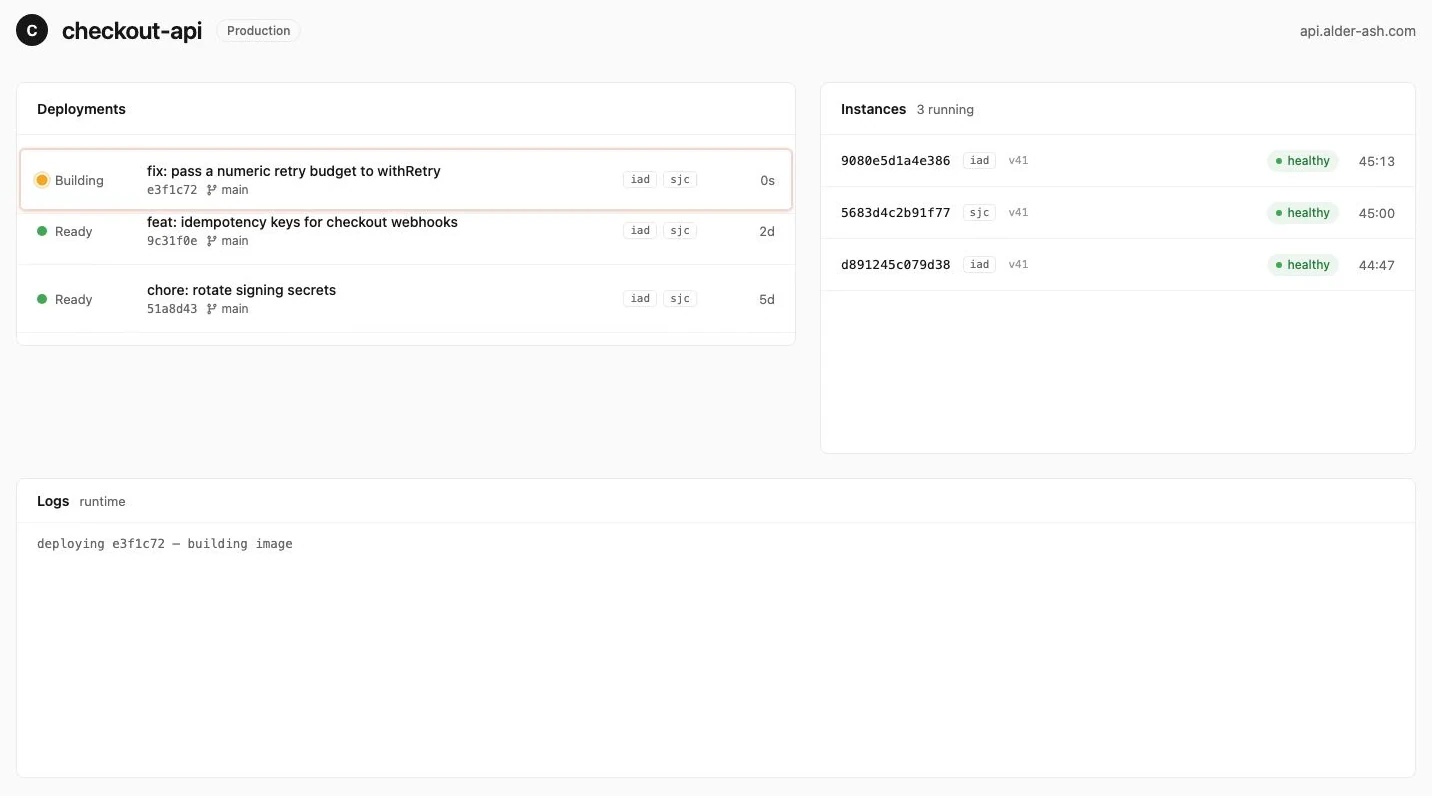1432x796 pixels.
Task: Click uptime 44:47 value
Action: [x=1376, y=265]
